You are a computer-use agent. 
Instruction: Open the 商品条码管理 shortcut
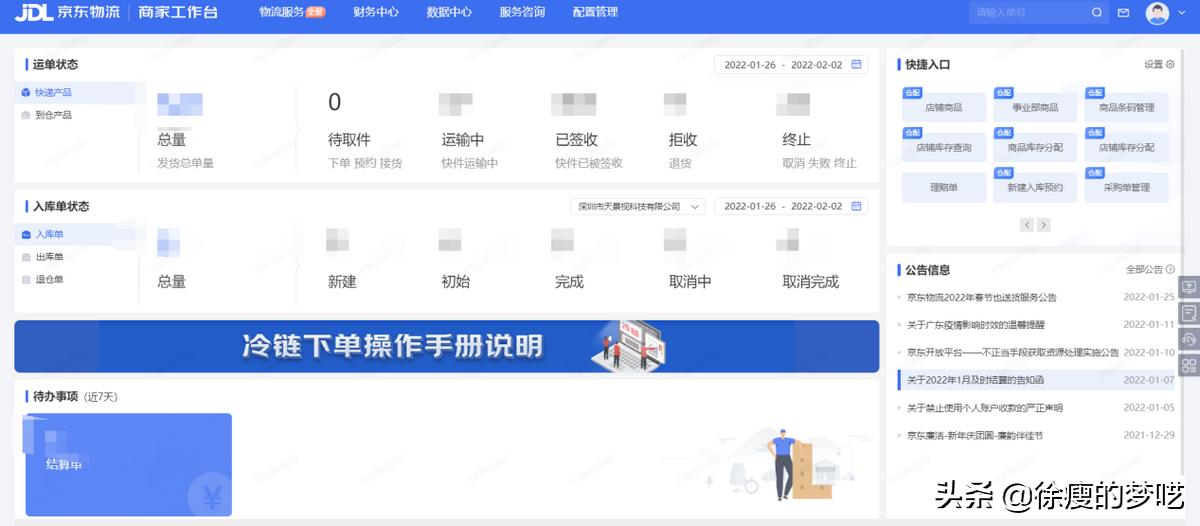(1126, 107)
